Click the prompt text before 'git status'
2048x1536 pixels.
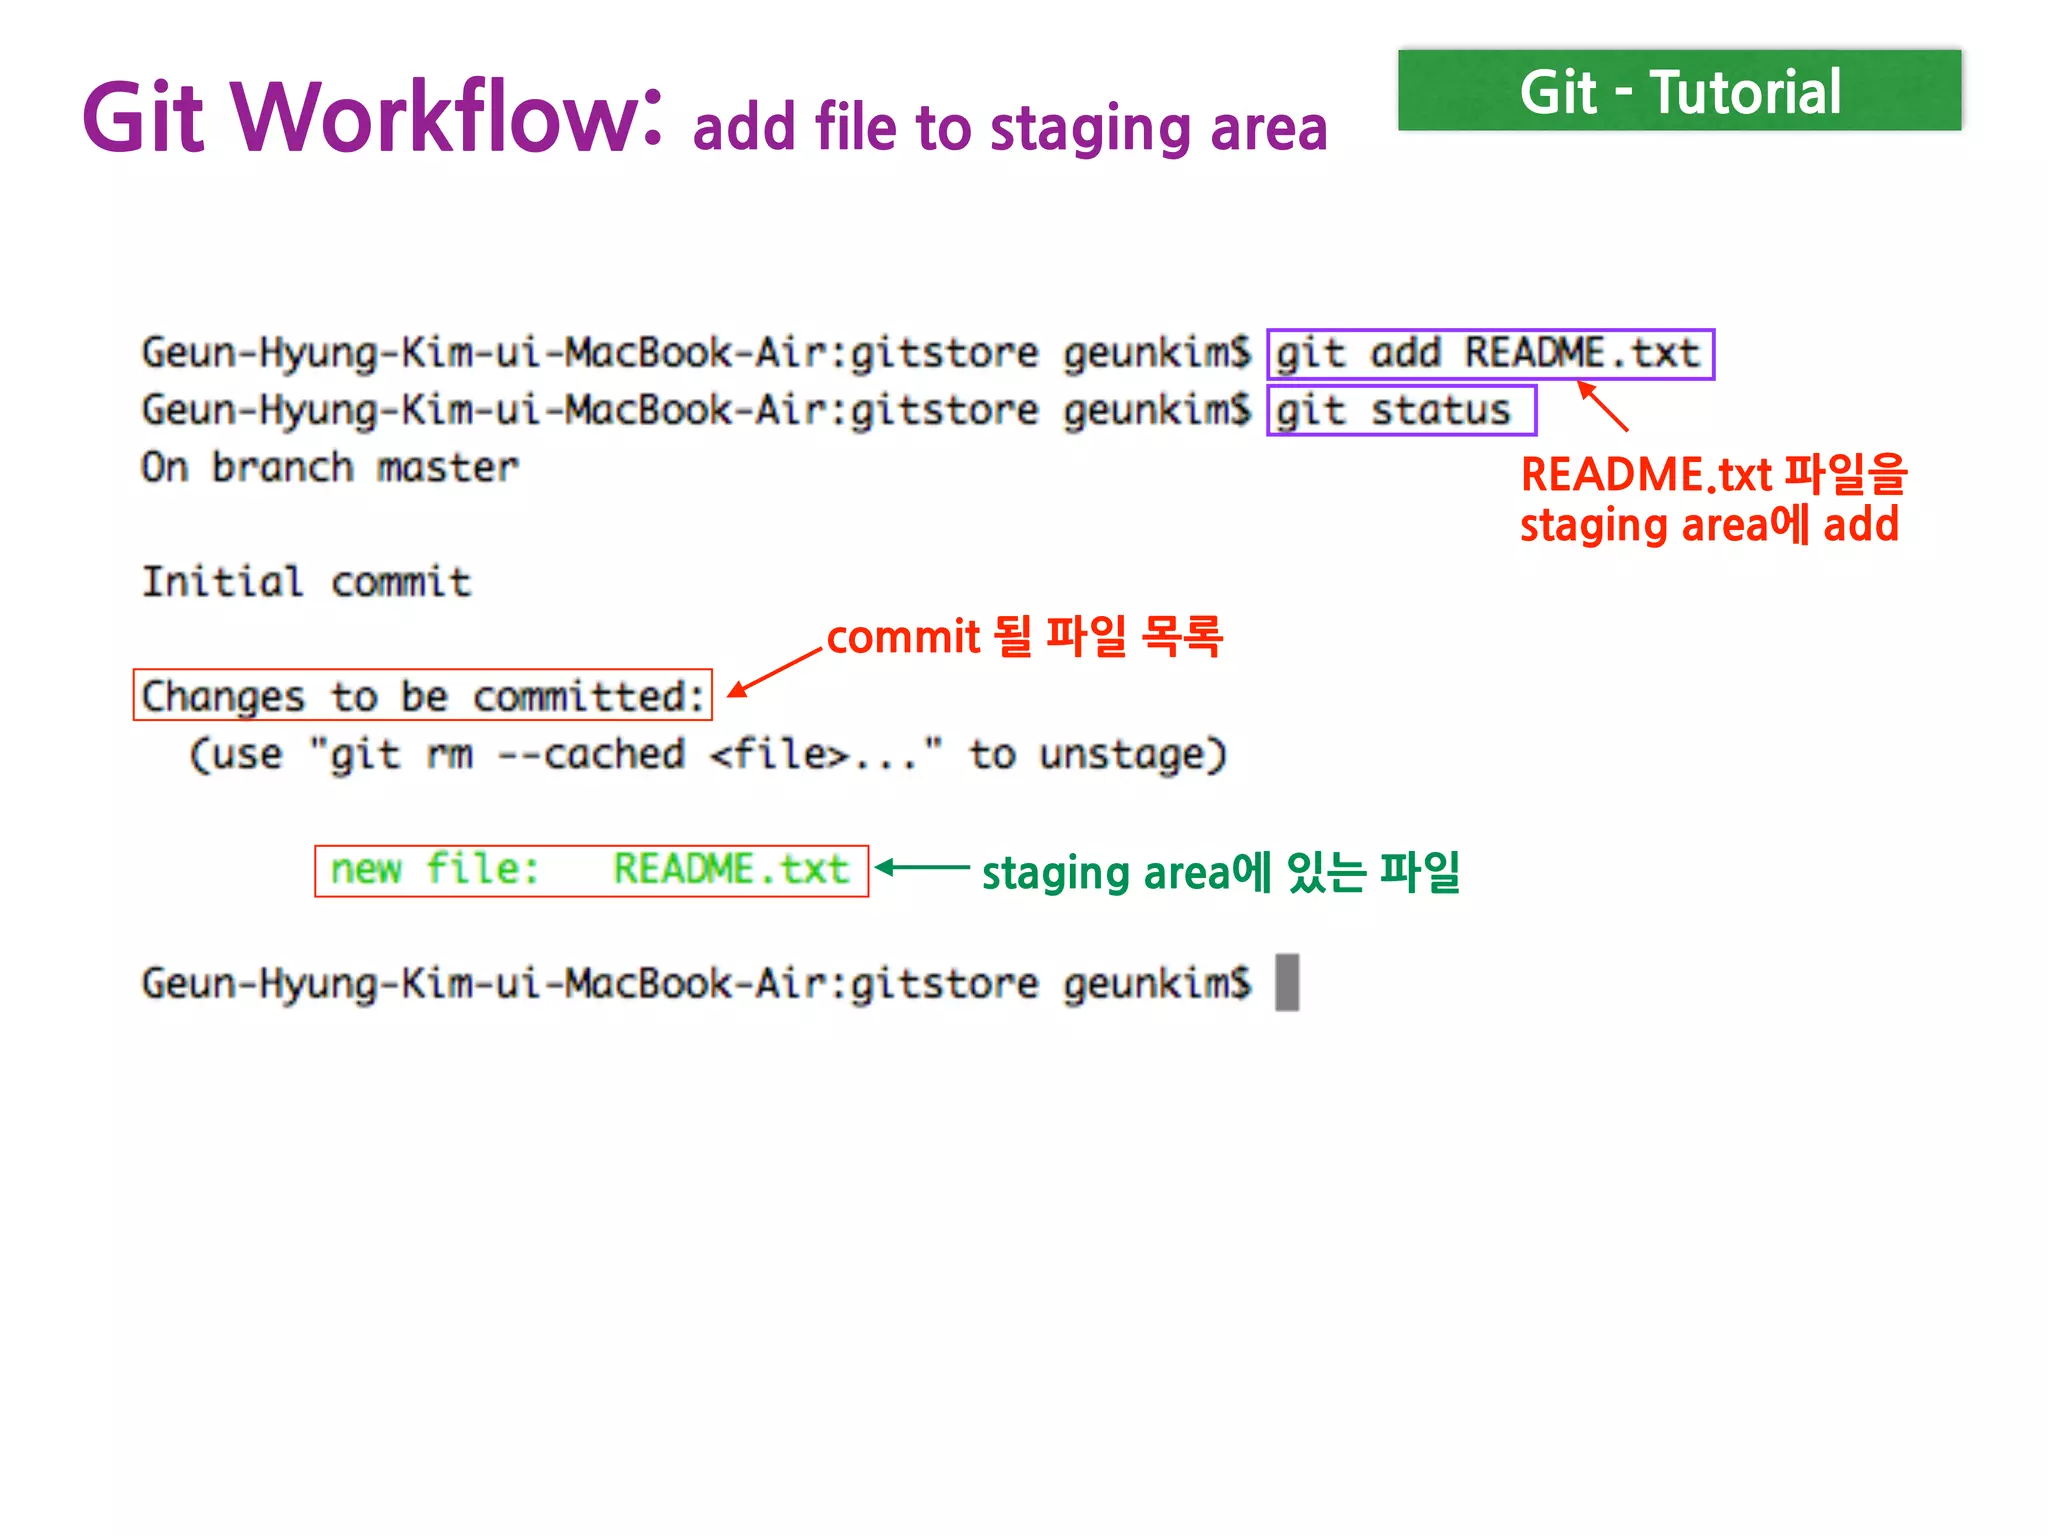point(696,411)
